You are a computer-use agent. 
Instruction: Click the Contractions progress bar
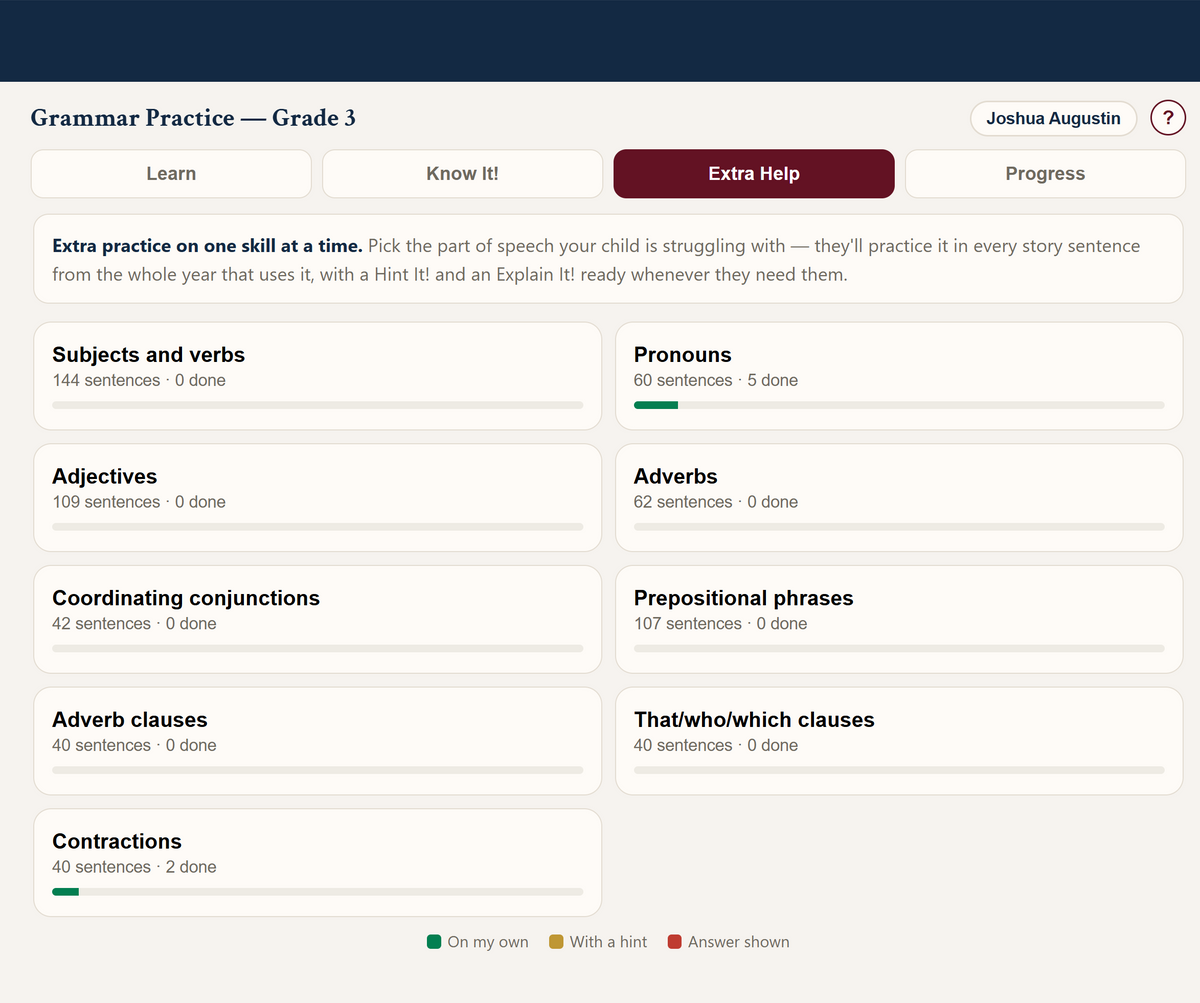pos(318,892)
